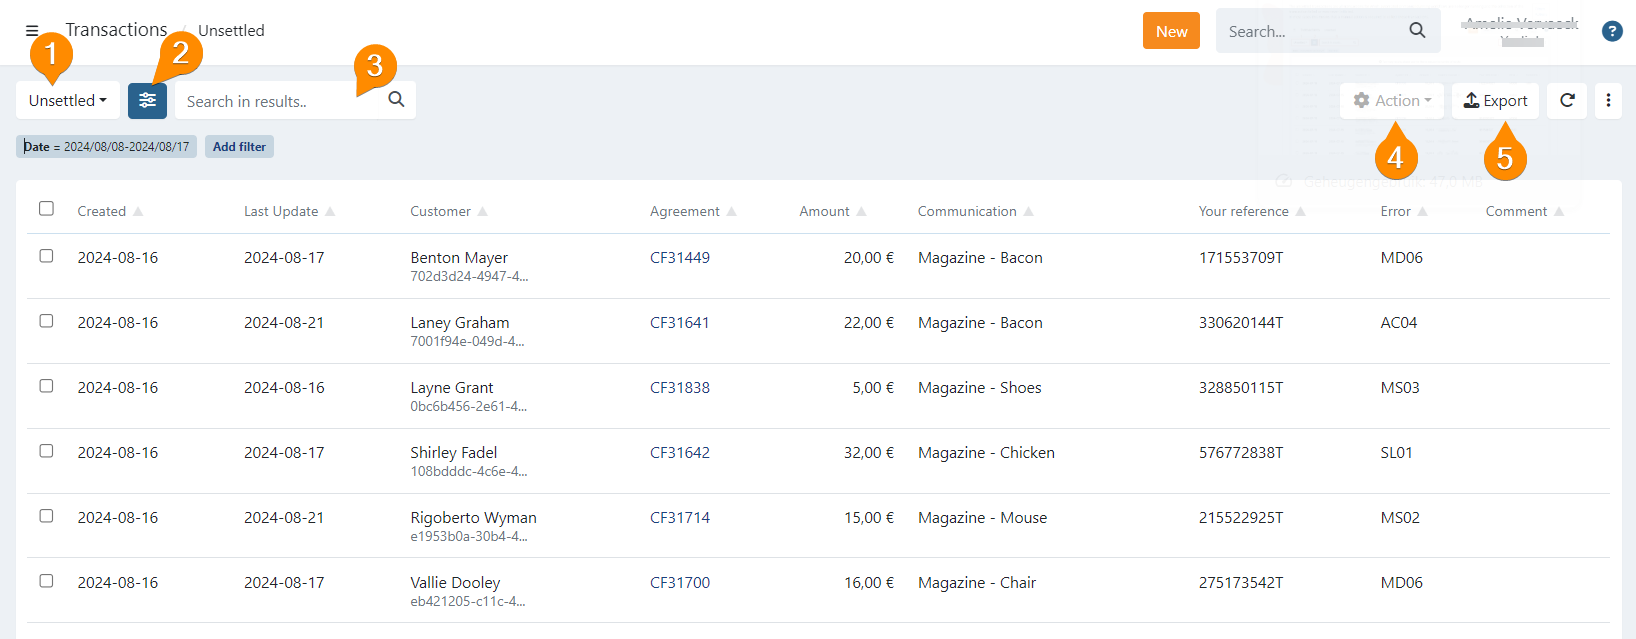Click the refresh icon button
1636x639 pixels.
[x=1567, y=101]
